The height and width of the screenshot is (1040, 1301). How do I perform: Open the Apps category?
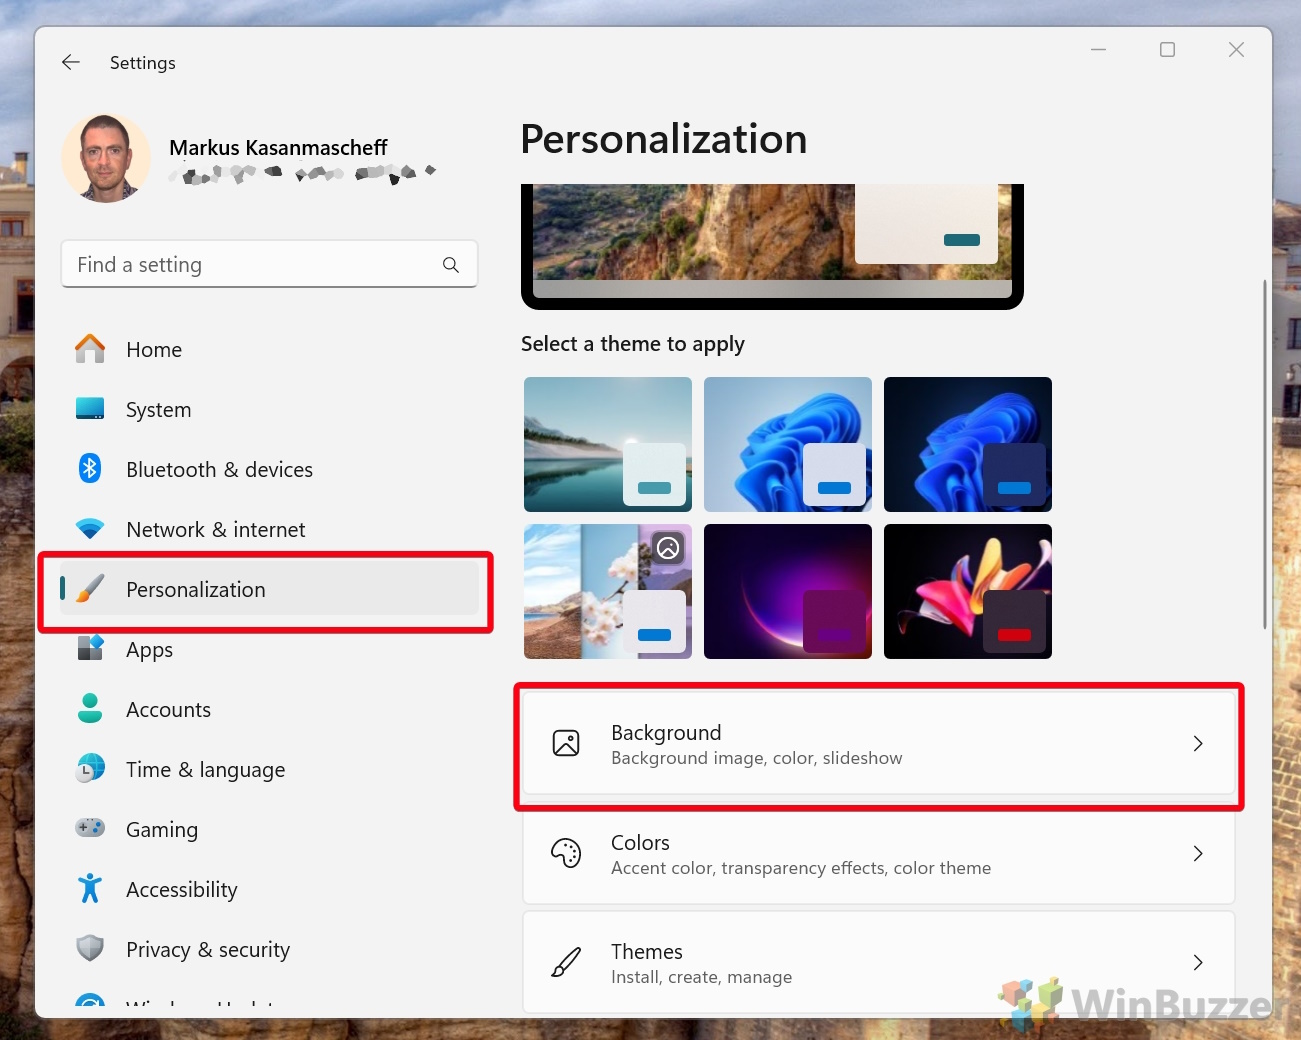click(269, 651)
